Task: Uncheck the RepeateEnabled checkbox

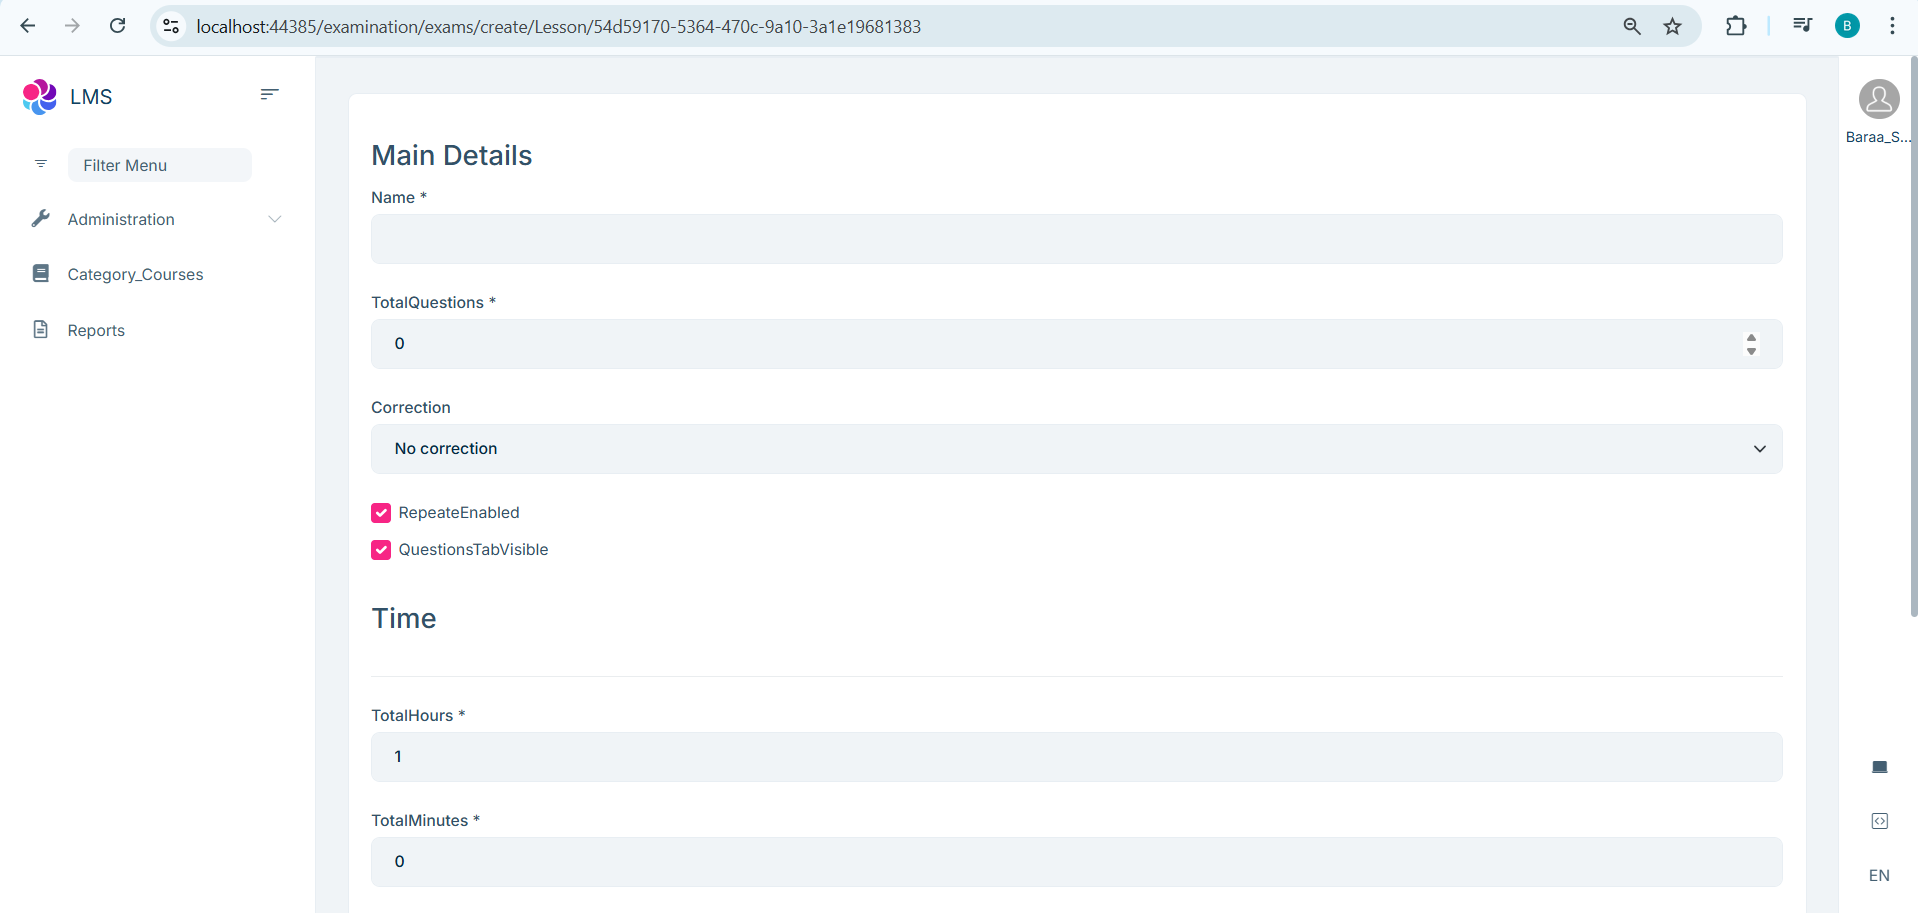Action: pyautogui.click(x=381, y=513)
